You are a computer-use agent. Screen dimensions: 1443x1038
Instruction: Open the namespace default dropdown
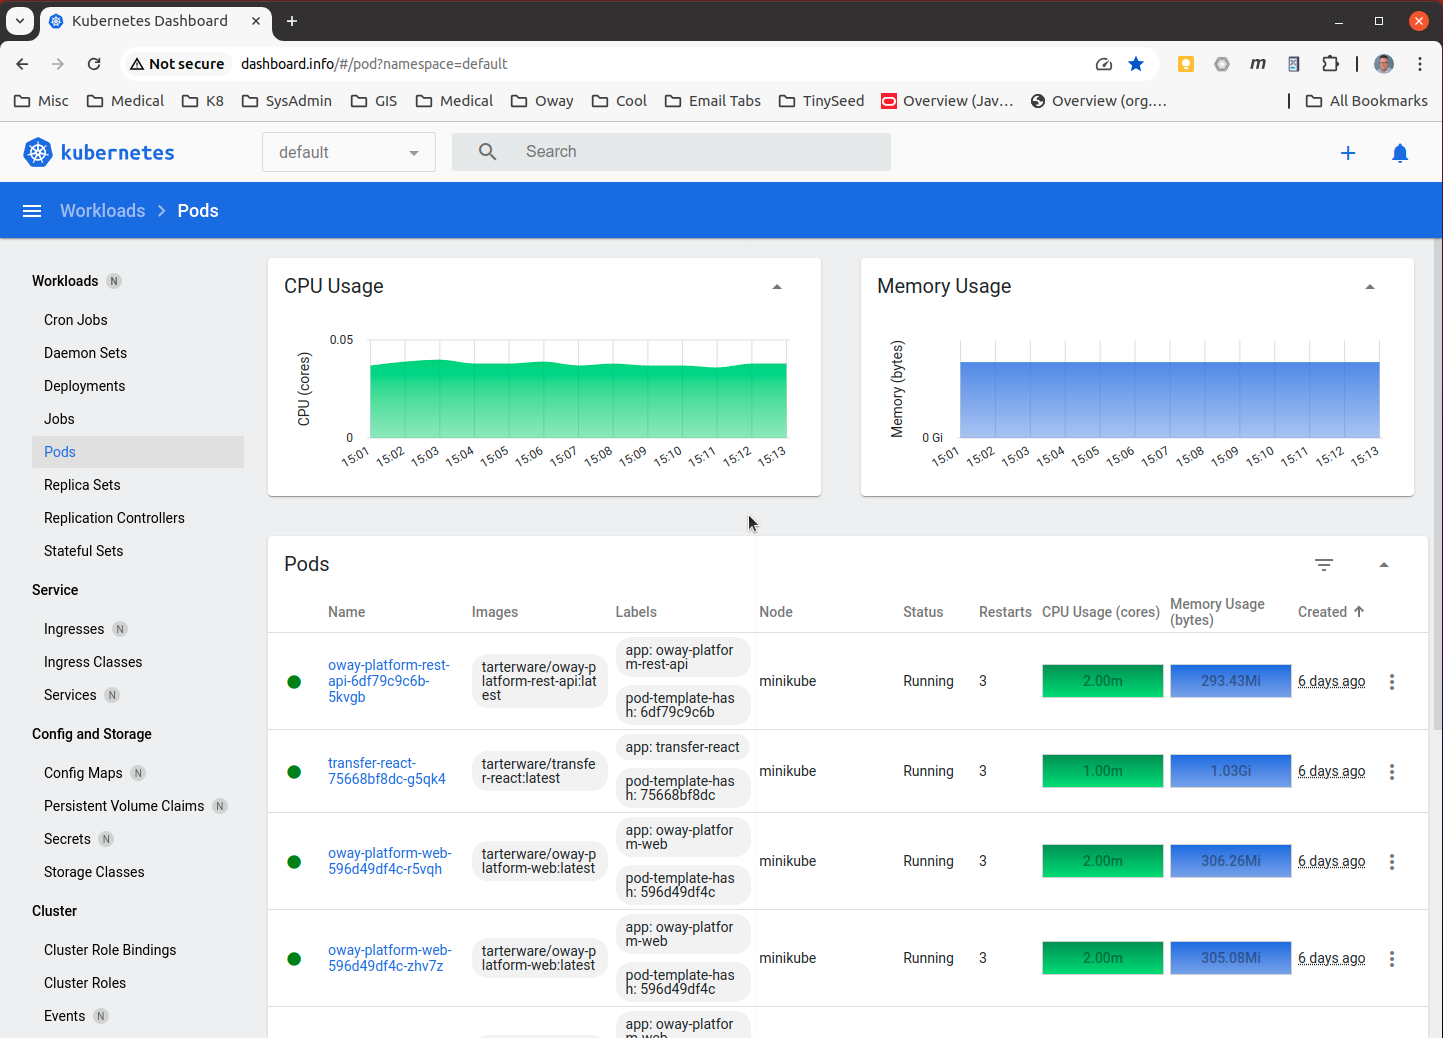click(349, 152)
